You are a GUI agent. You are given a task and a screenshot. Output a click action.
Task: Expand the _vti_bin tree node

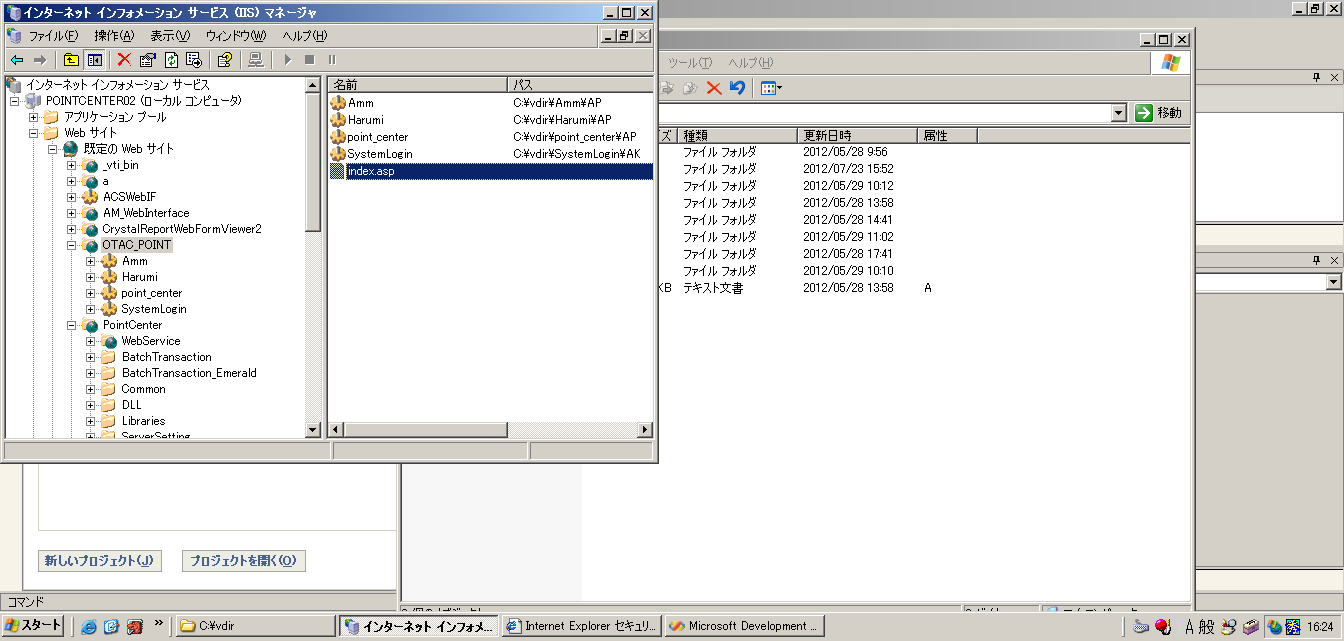72,165
